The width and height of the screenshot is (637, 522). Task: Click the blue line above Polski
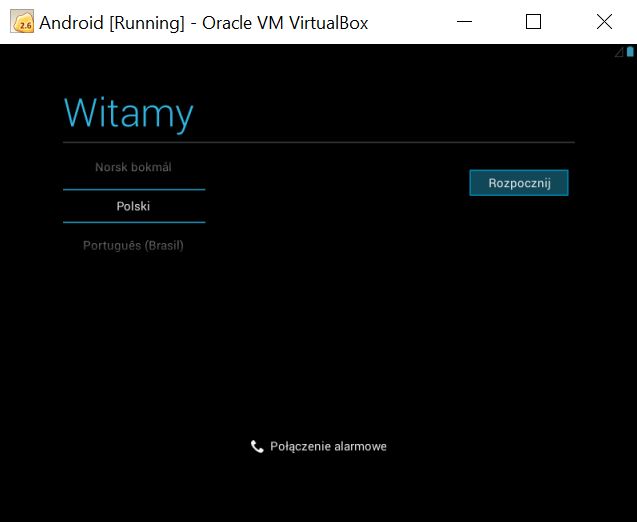pos(134,189)
